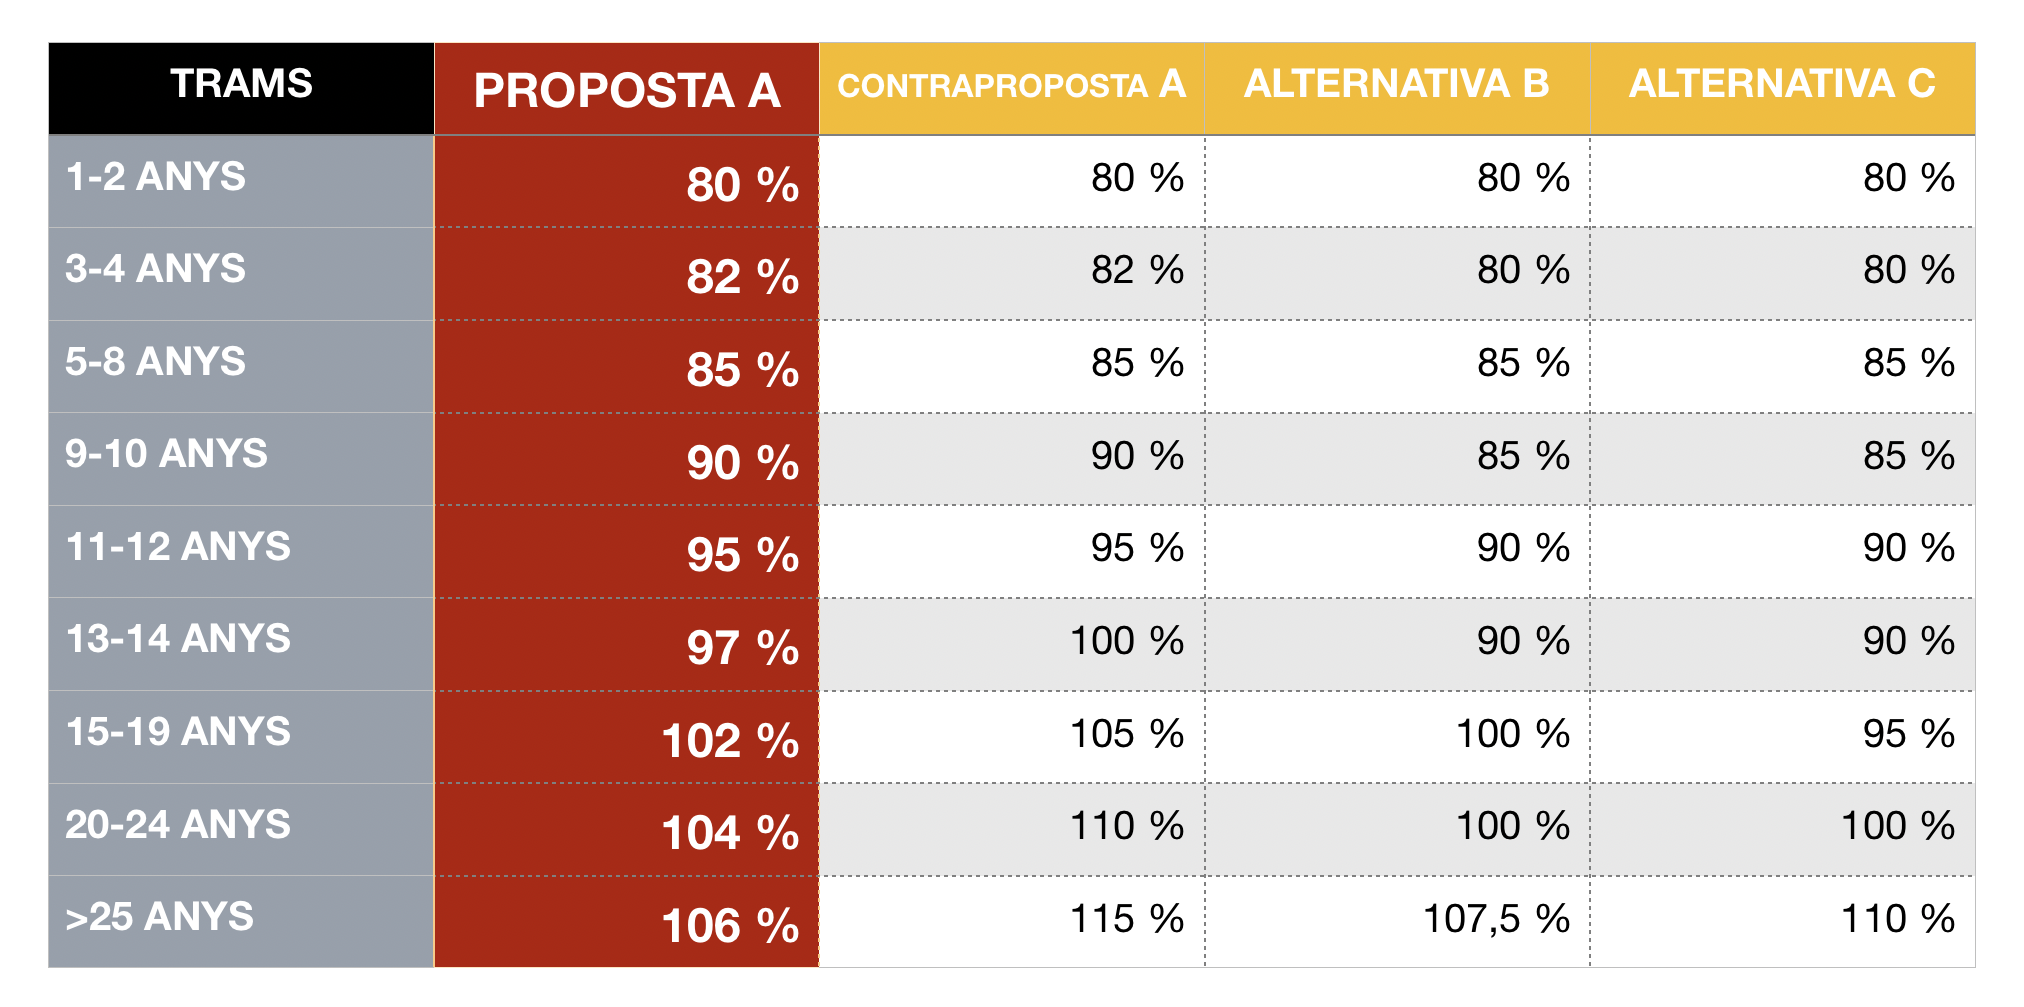Select the >25 ANYS row label

click(160, 917)
